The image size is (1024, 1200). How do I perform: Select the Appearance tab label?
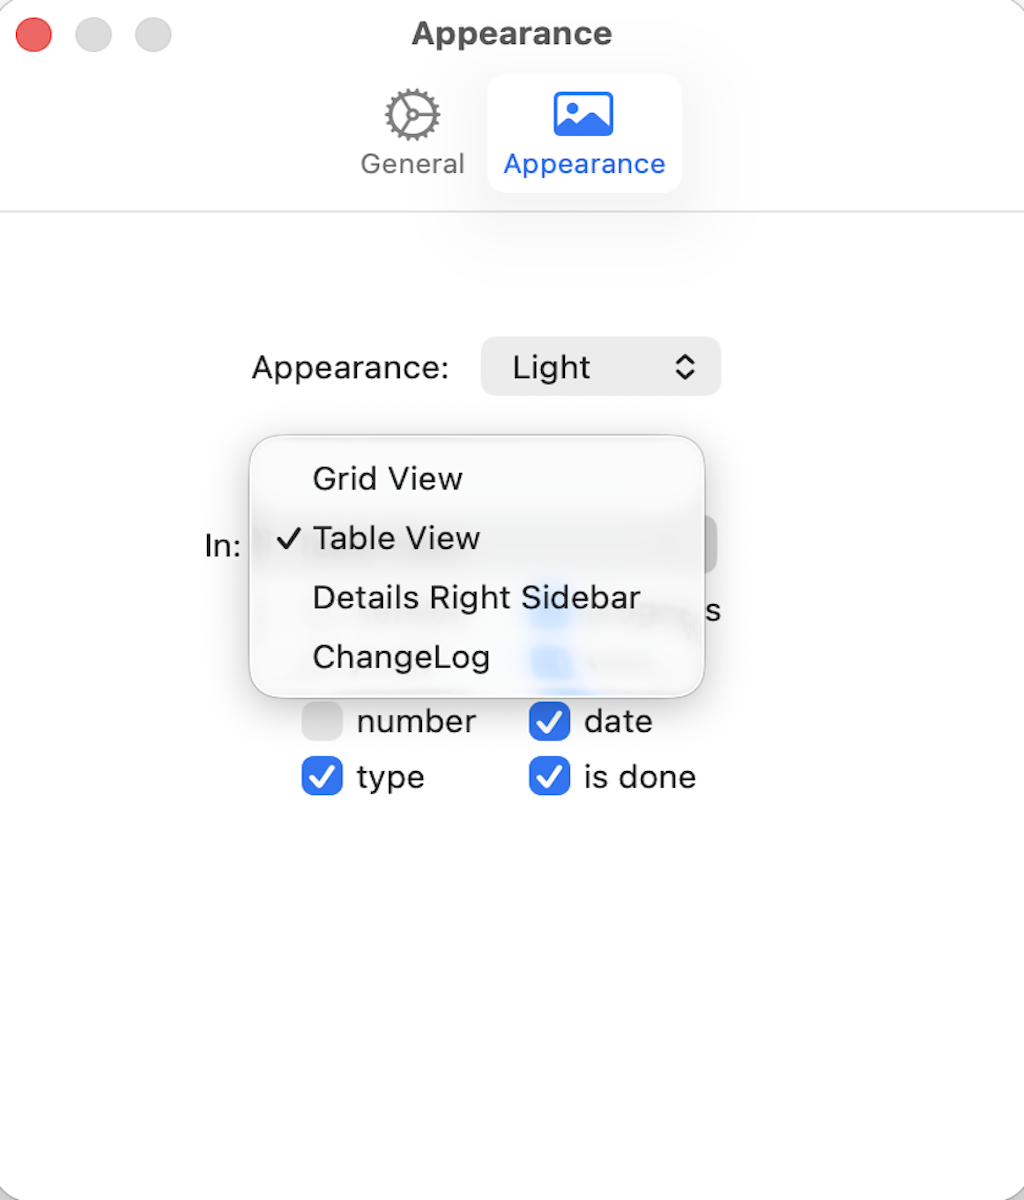click(x=584, y=163)
